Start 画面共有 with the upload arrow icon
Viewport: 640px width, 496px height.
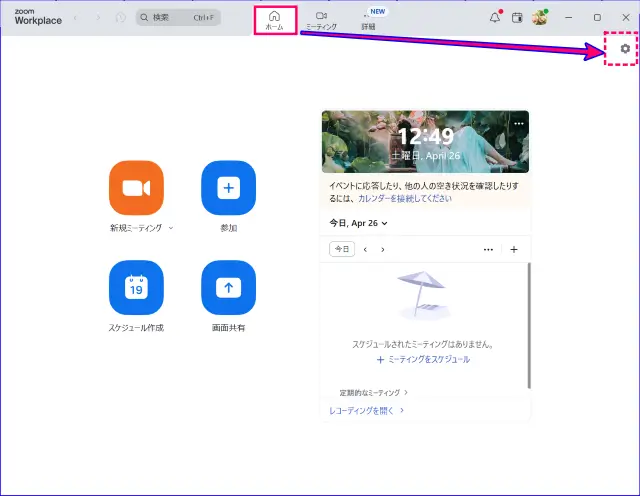228,288
